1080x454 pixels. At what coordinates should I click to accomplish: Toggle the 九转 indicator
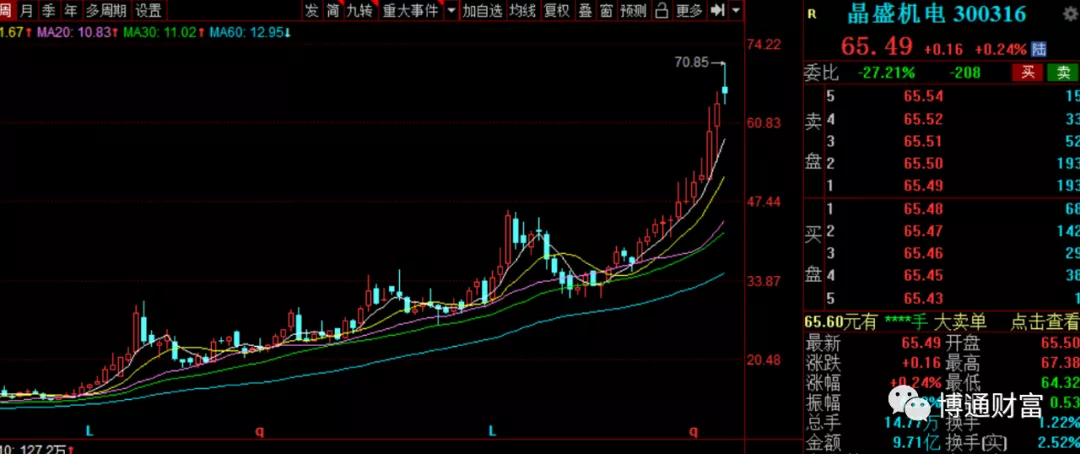click(361, 10)
